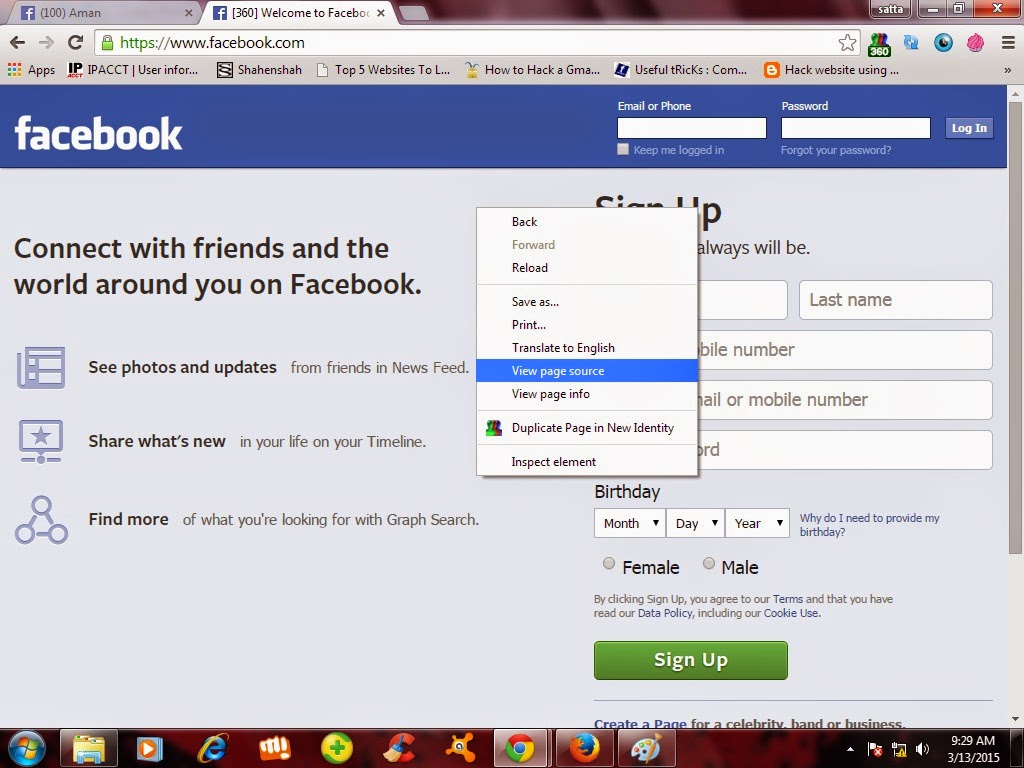Click the browser address bar
Viewport: 1024px width, 768px height.
coord(477,43)
